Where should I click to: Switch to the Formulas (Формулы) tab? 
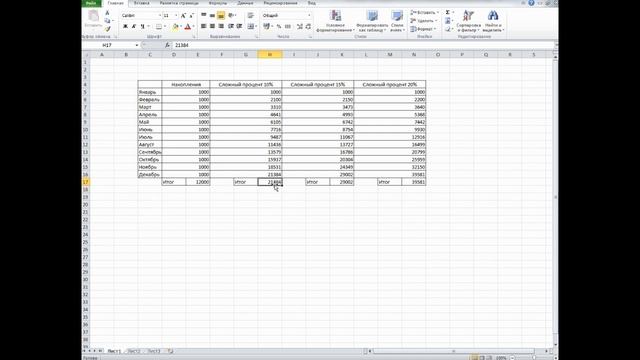pyautogui.click(x=218, y=3)
